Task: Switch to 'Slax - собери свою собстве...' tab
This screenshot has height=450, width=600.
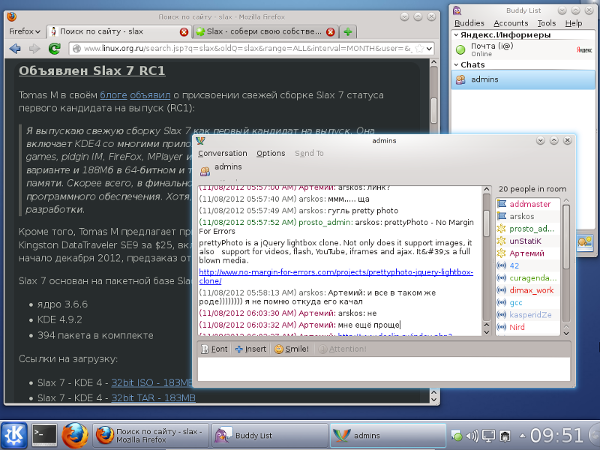Action: (x=264, y=32)
